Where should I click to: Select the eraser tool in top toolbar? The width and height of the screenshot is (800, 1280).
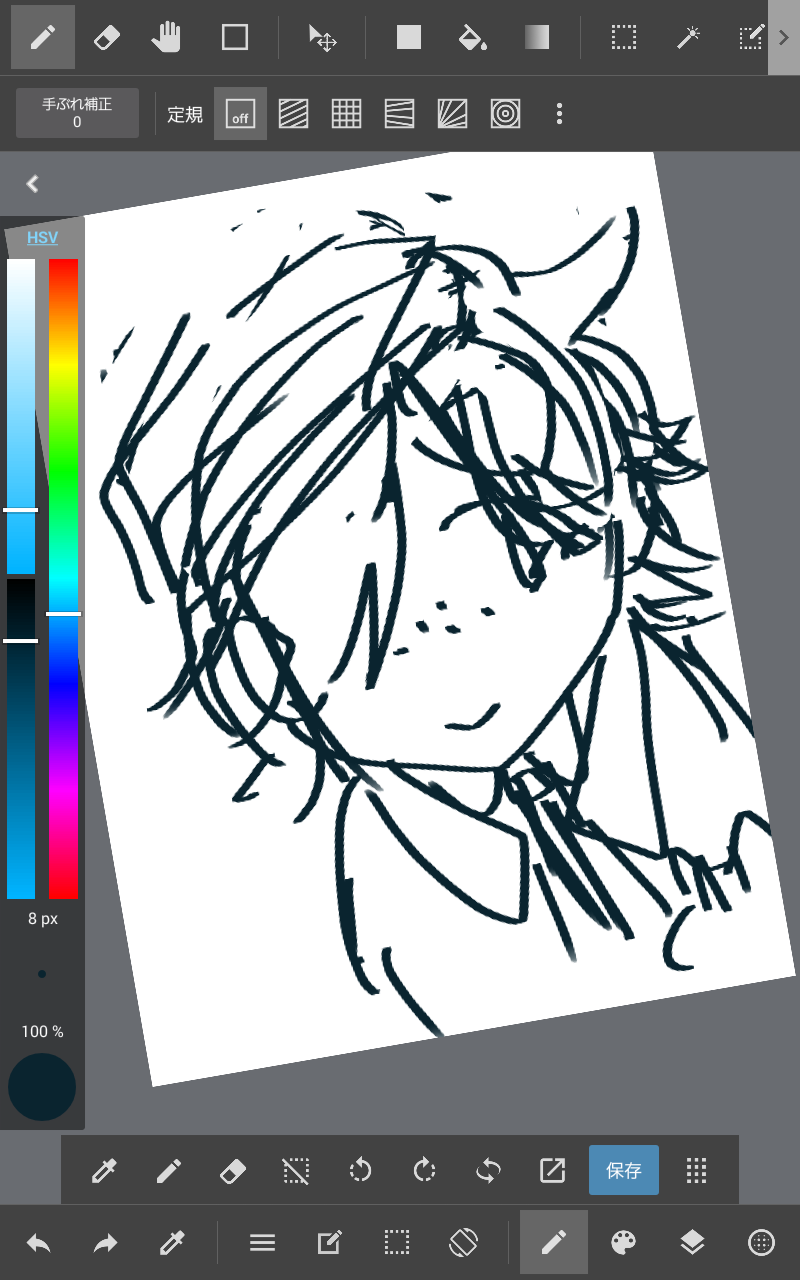coord(106,38)
